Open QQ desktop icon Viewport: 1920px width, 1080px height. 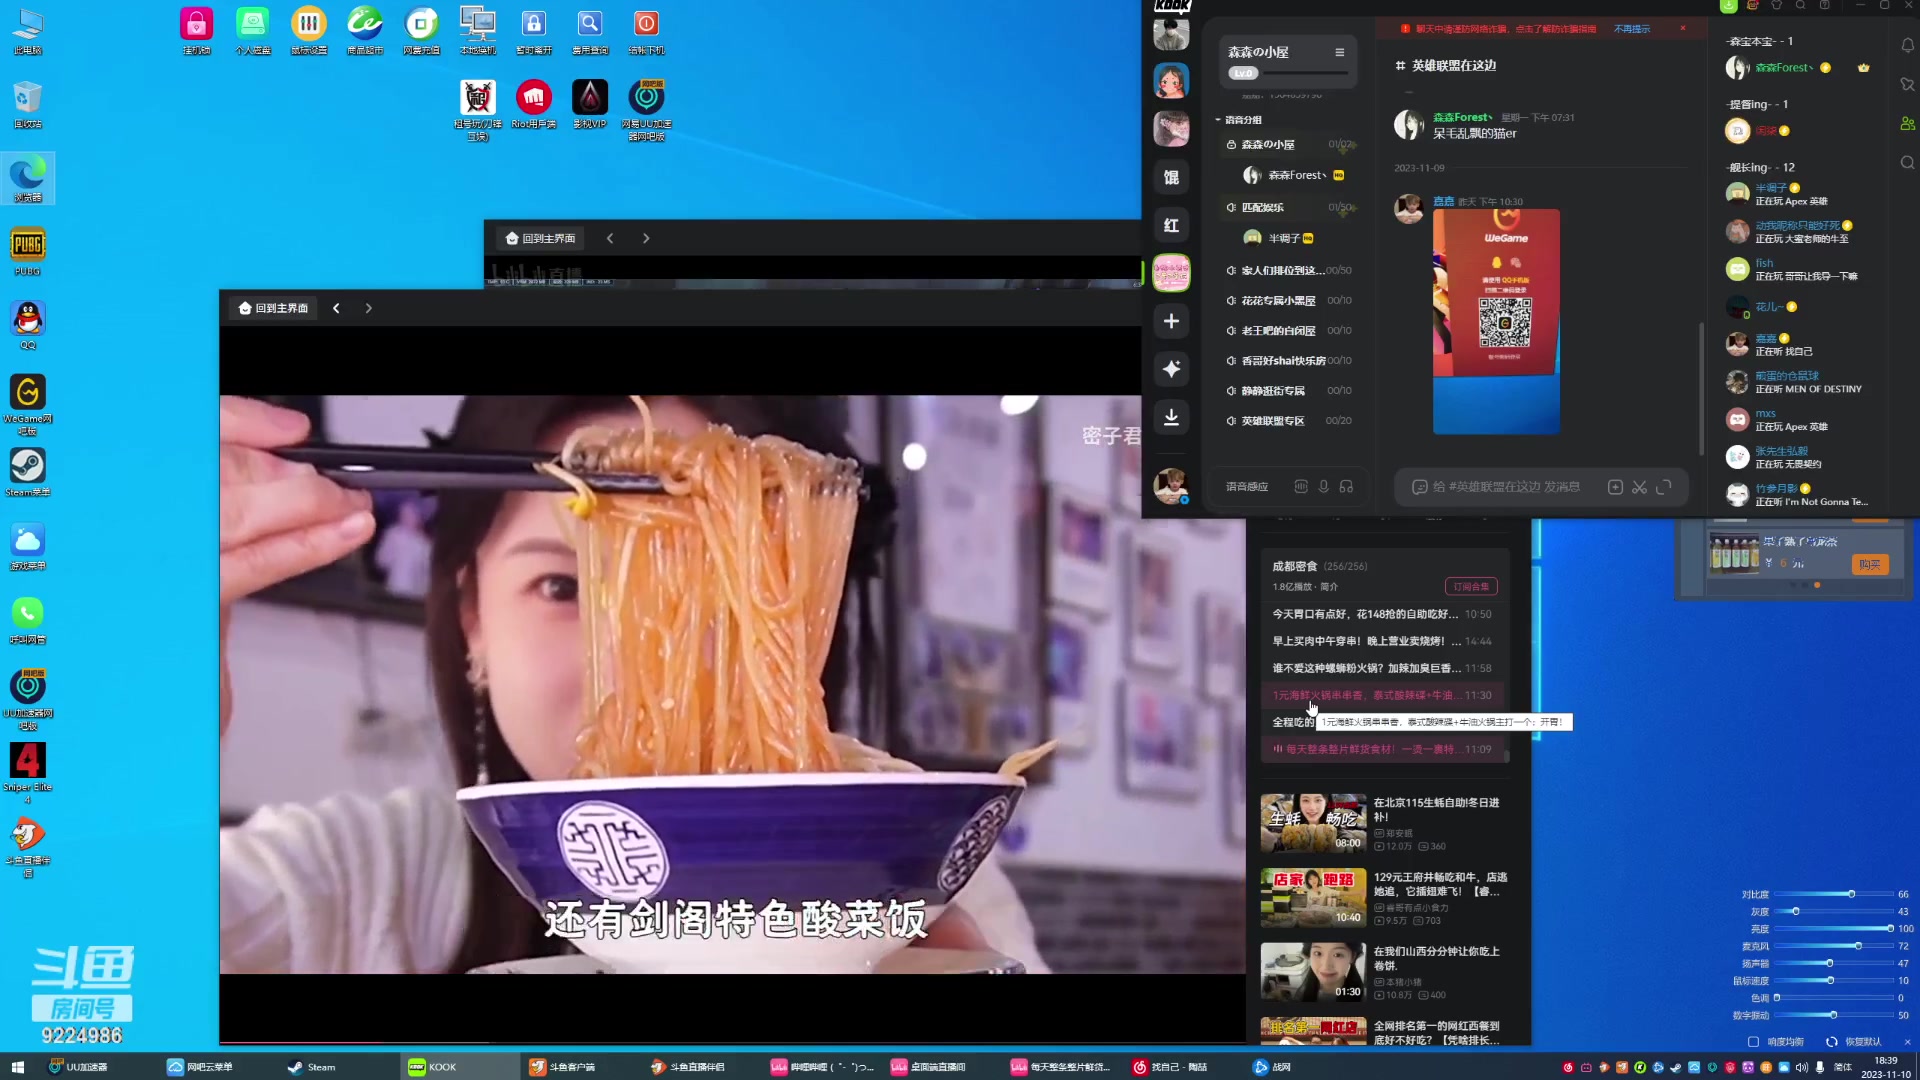coord(28,326)
